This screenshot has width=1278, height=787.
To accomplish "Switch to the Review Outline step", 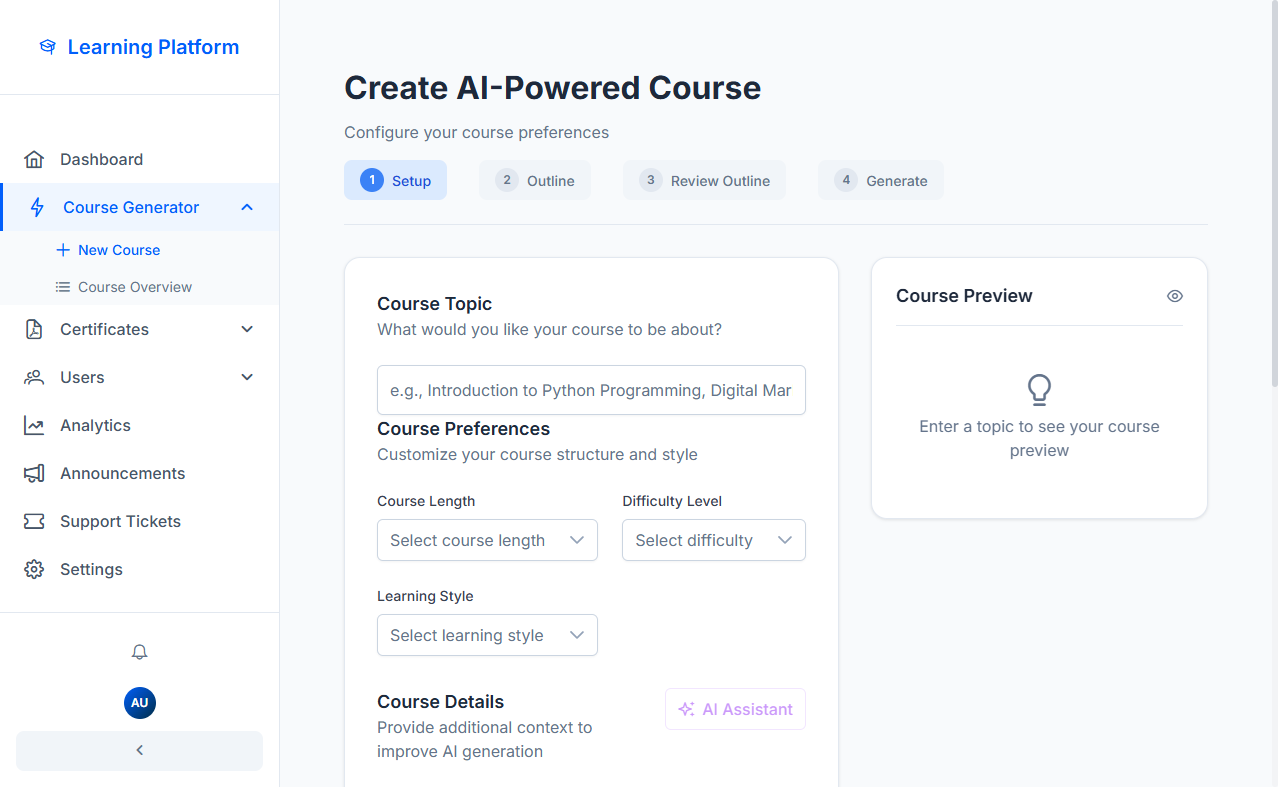I will click(704, 181).
